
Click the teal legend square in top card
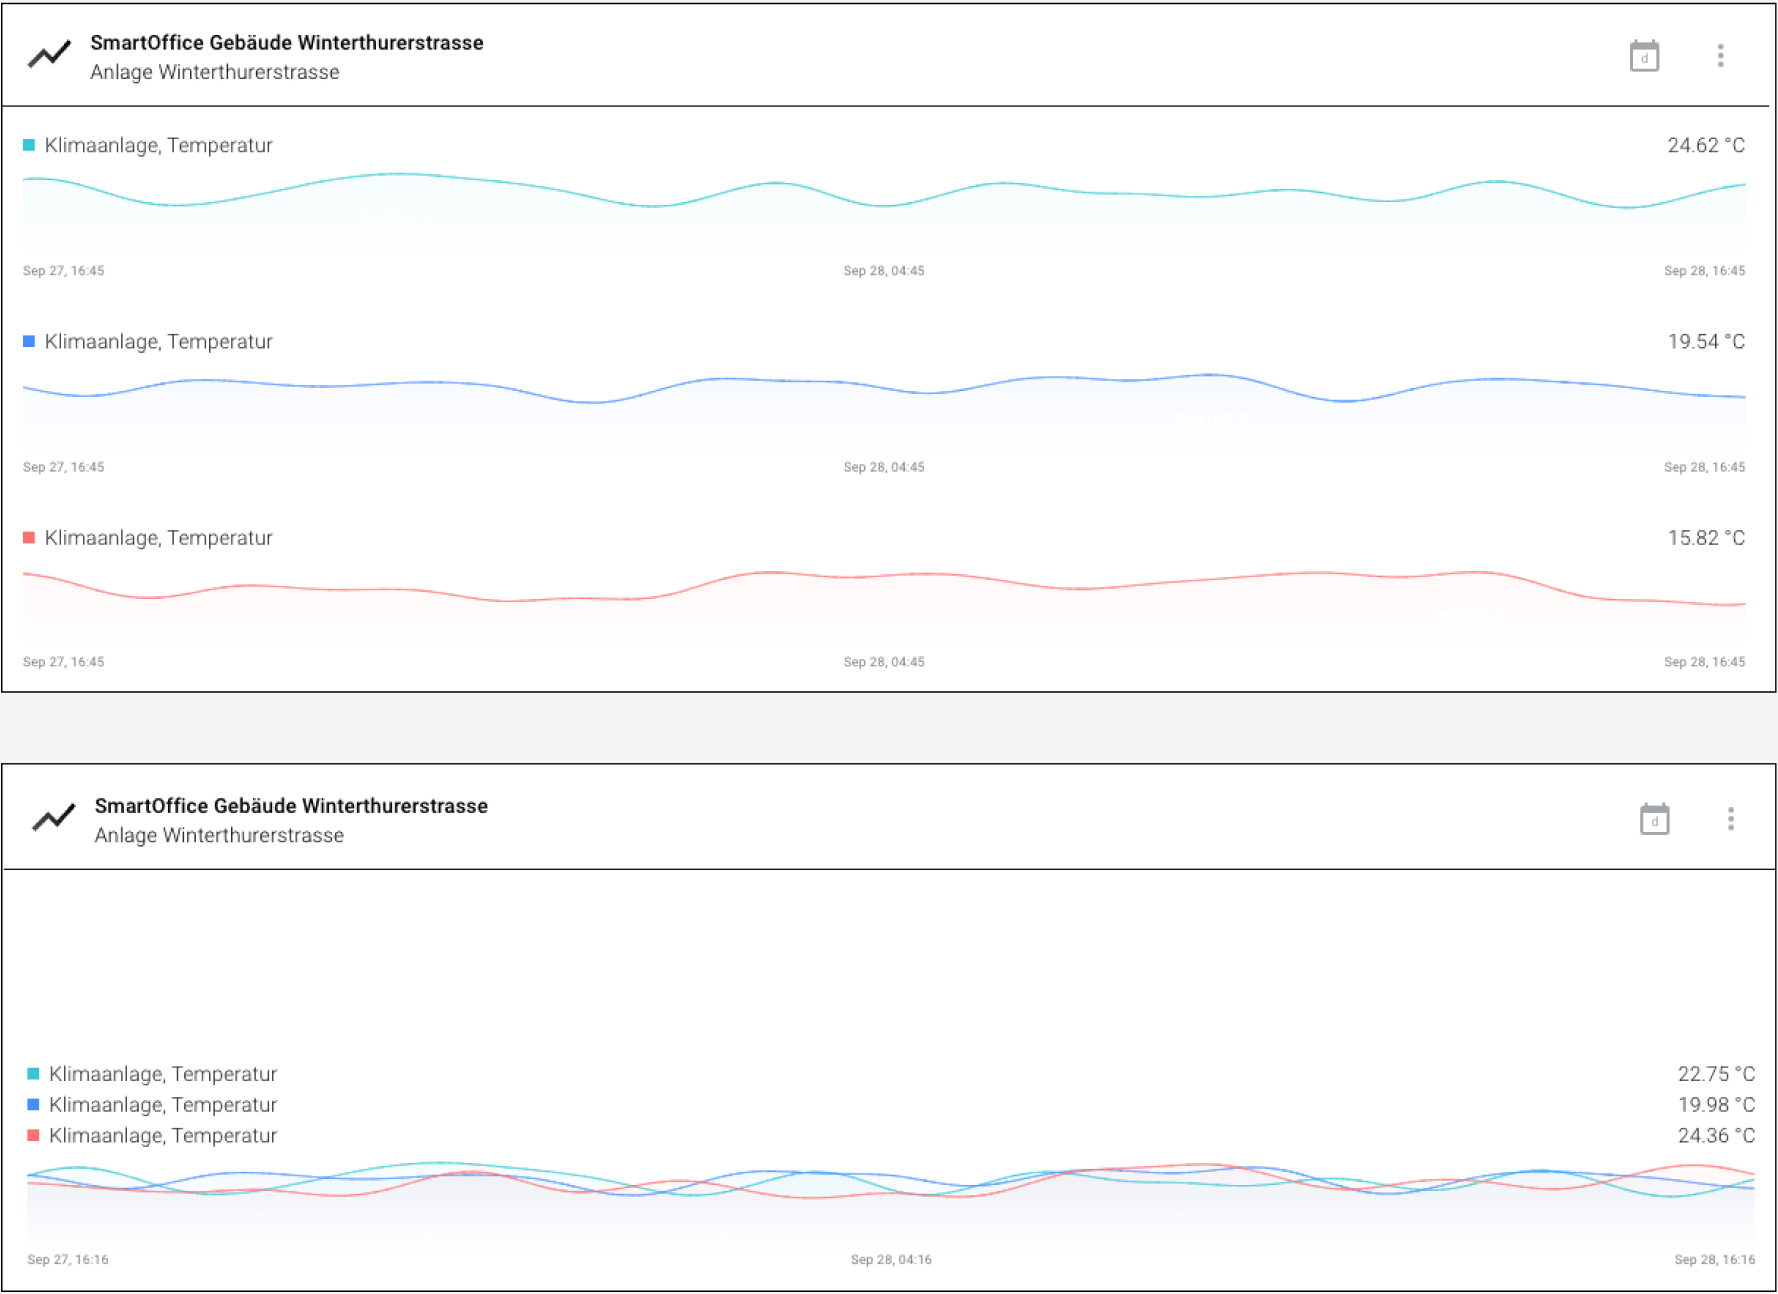[29, 145]
